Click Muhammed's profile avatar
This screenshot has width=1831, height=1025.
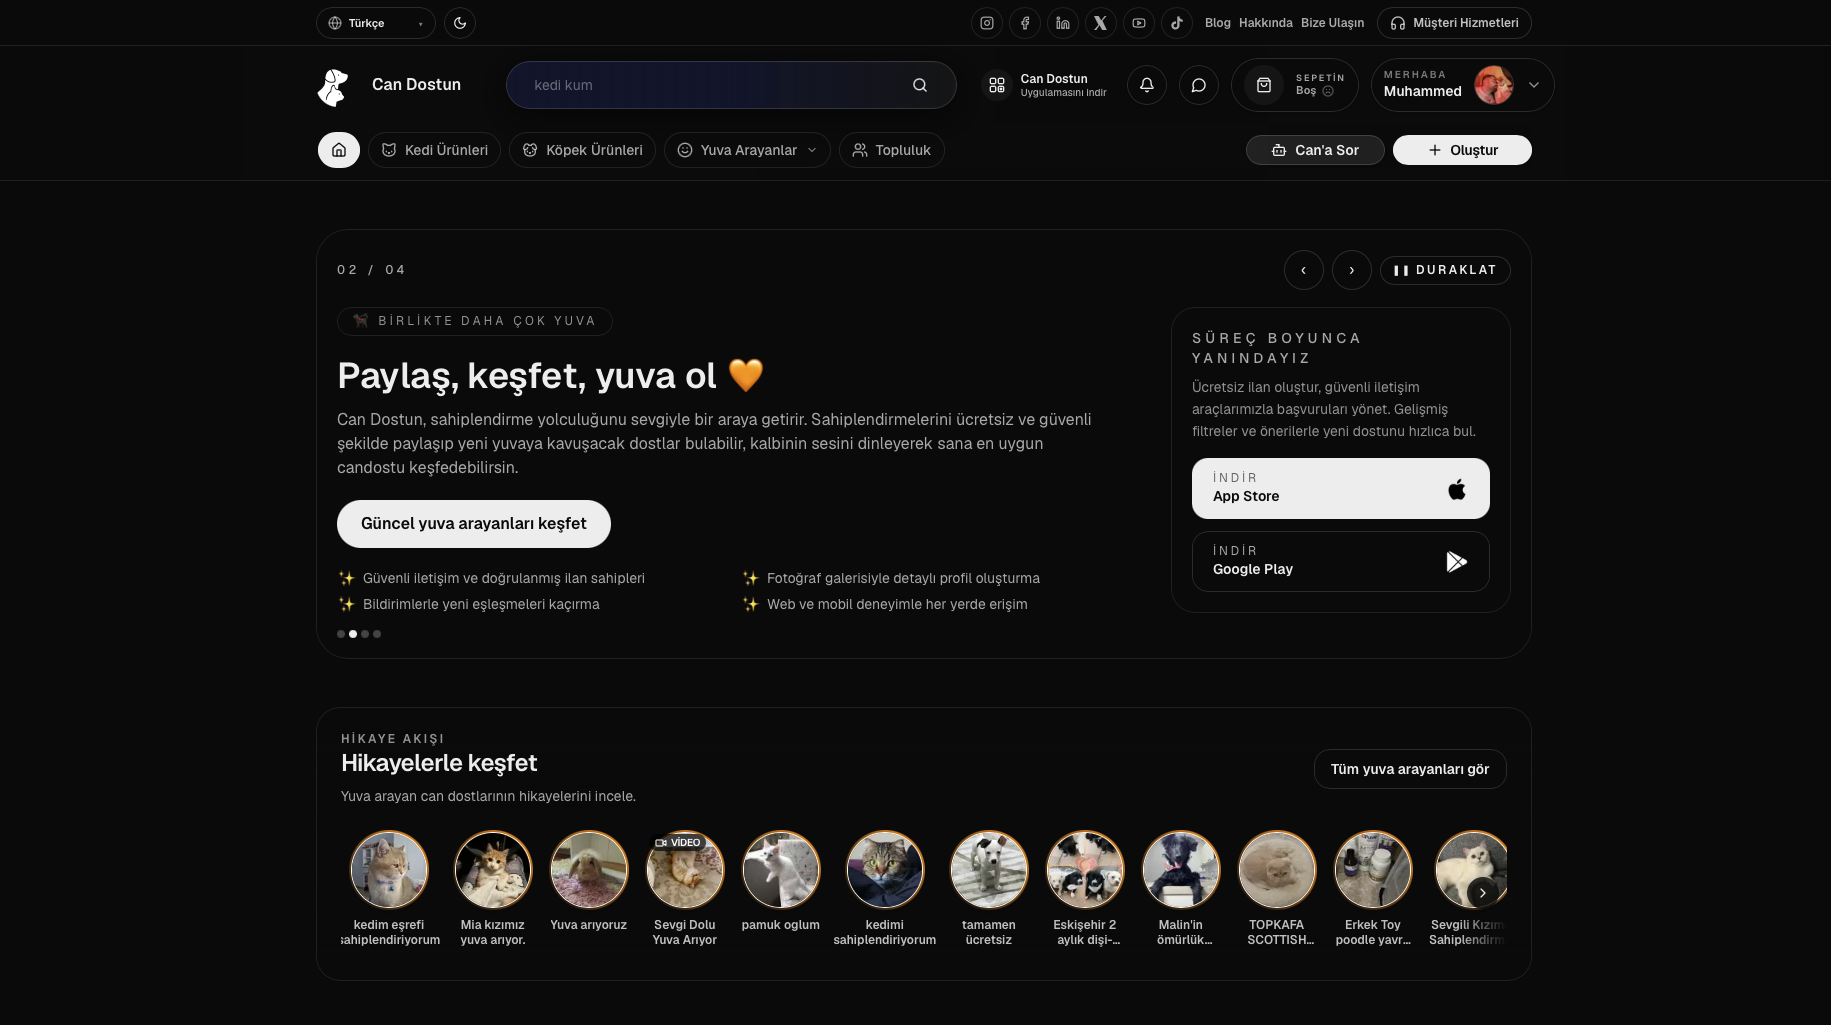tap(1493, 85)
